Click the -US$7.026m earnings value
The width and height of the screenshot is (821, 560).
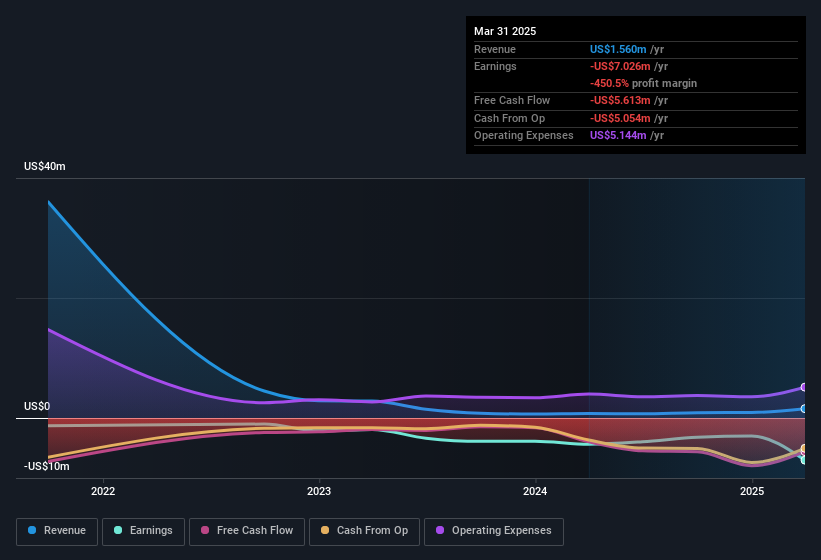(x=620, y=66)
